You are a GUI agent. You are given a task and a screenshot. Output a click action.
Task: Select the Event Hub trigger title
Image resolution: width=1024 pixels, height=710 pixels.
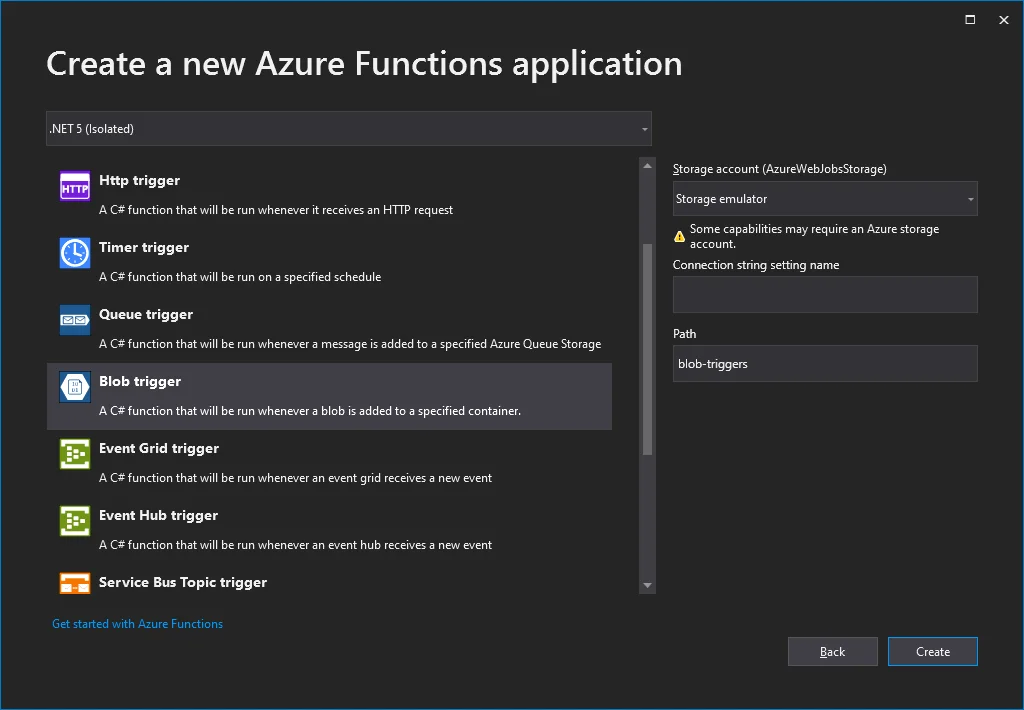(158, 515)
